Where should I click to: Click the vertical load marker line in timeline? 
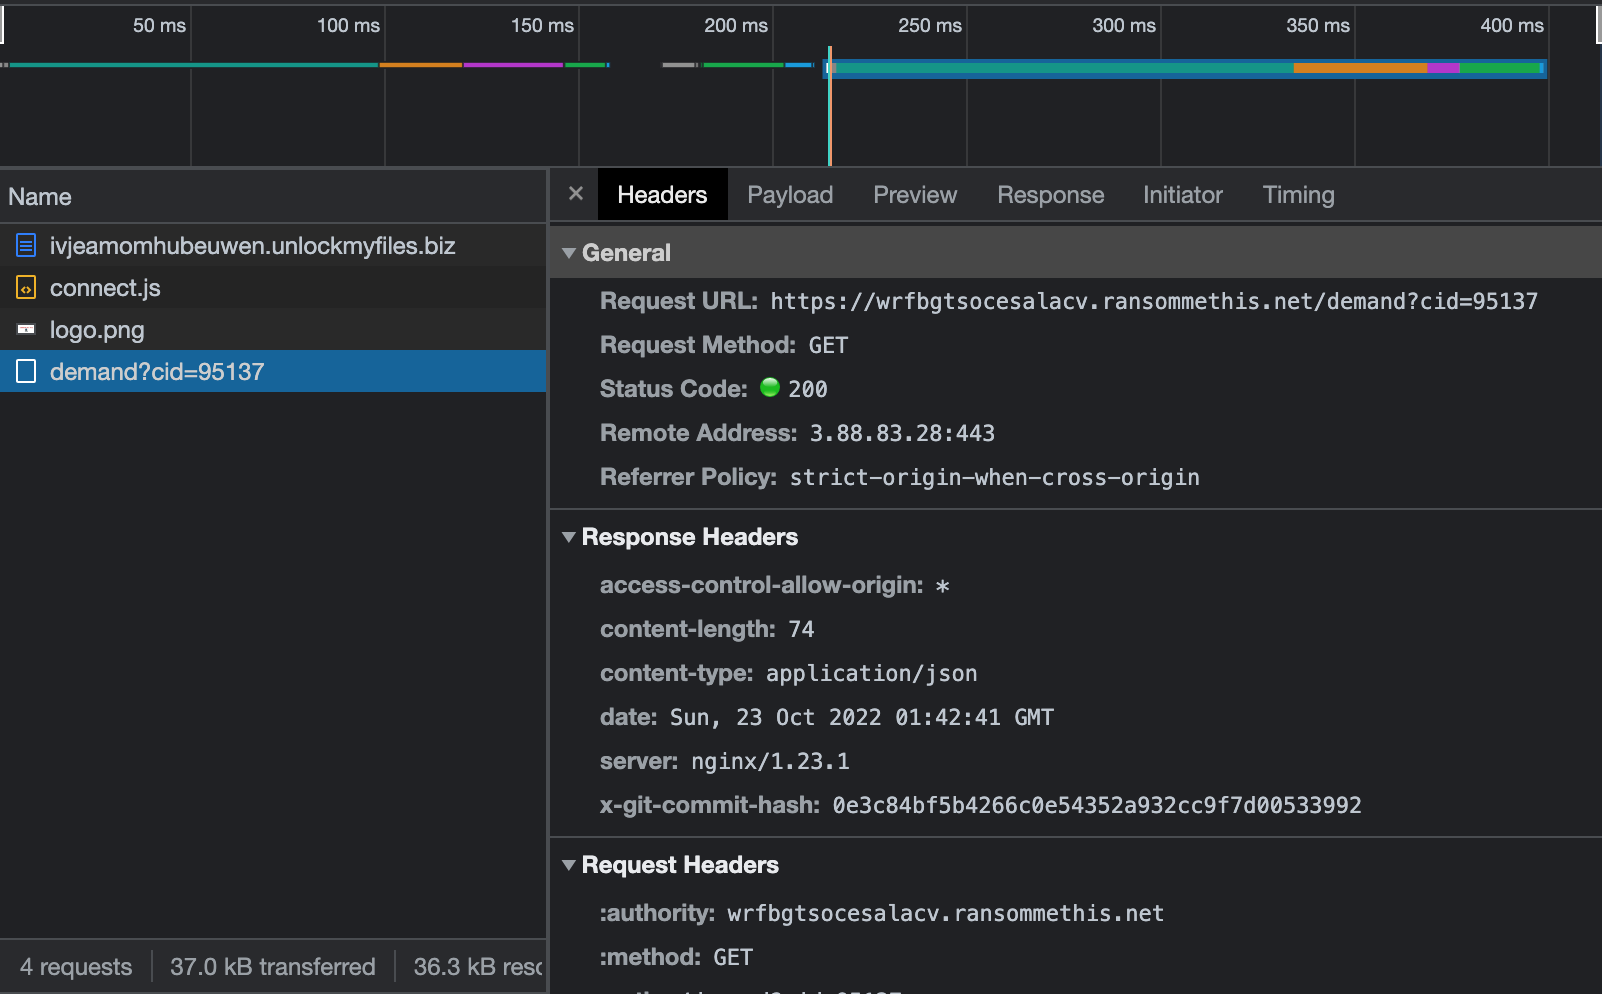[x=830, y=105]
